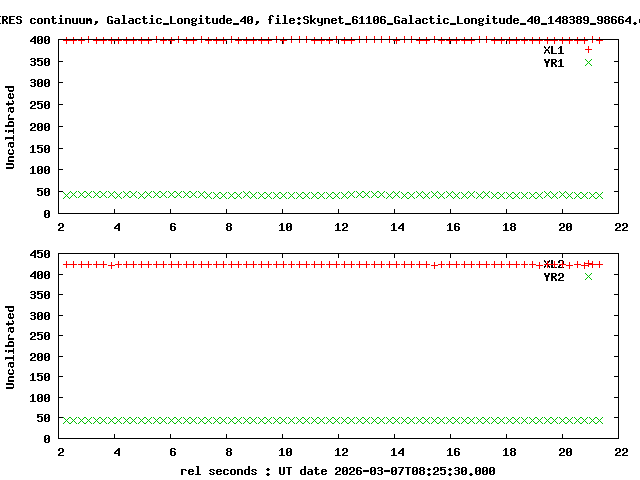Click the 0 tick label on bottom plot

tap(47, 439)
